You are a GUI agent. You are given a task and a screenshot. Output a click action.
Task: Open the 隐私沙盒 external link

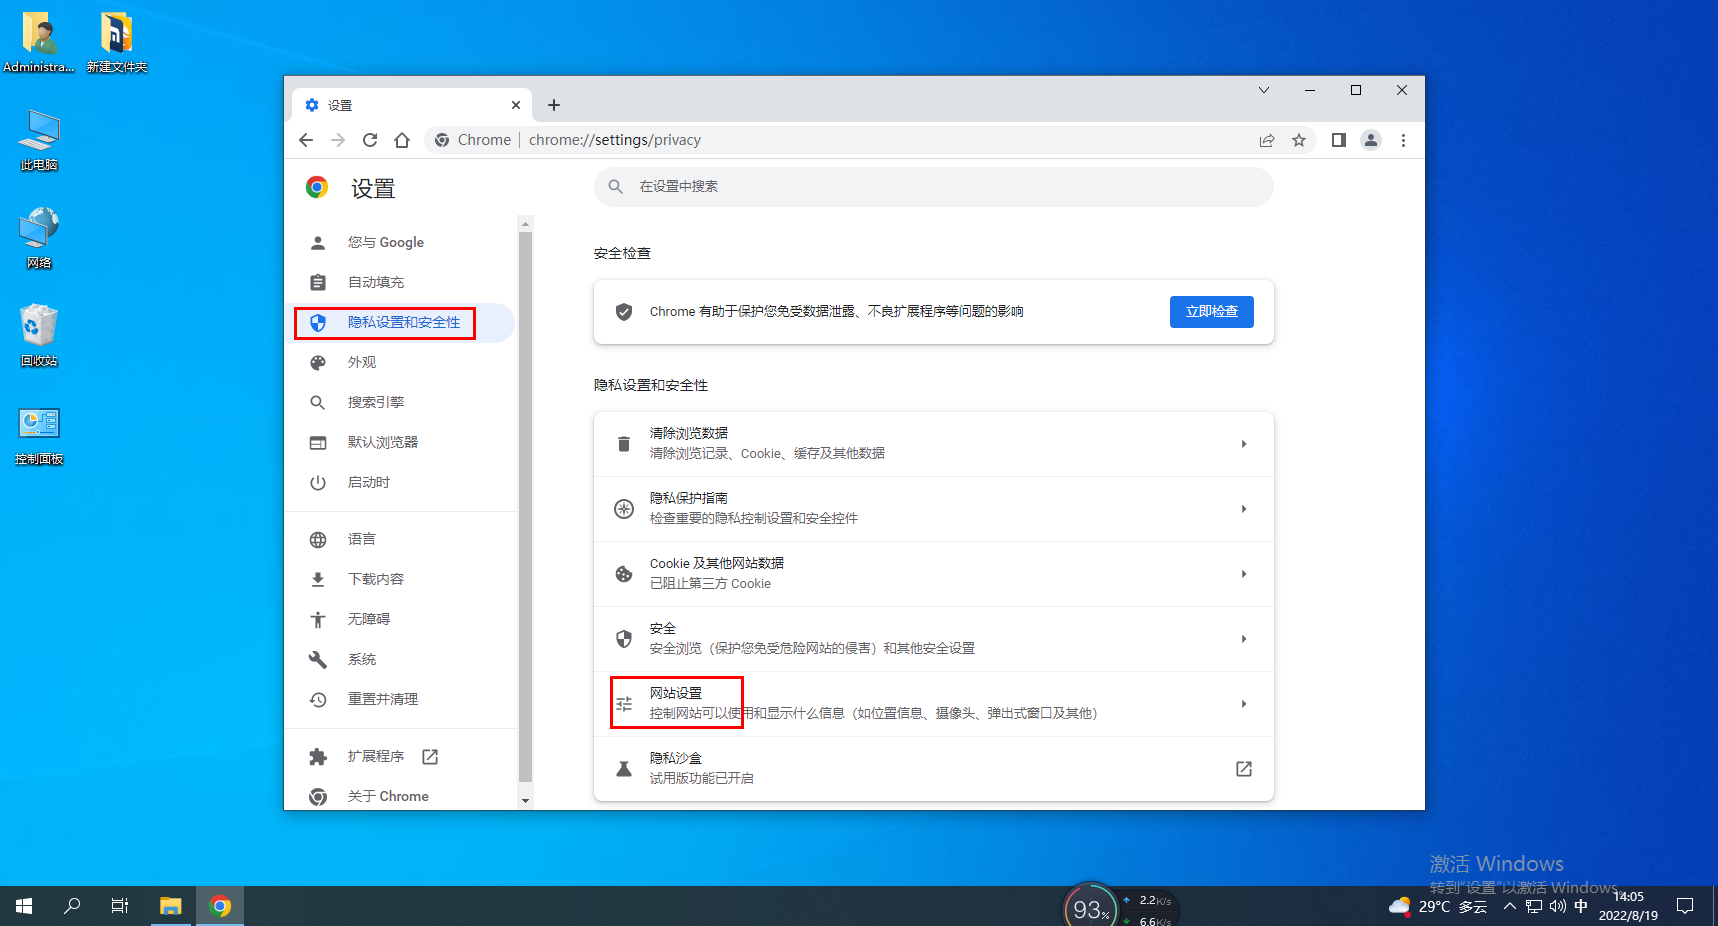tap(1243, 768)
